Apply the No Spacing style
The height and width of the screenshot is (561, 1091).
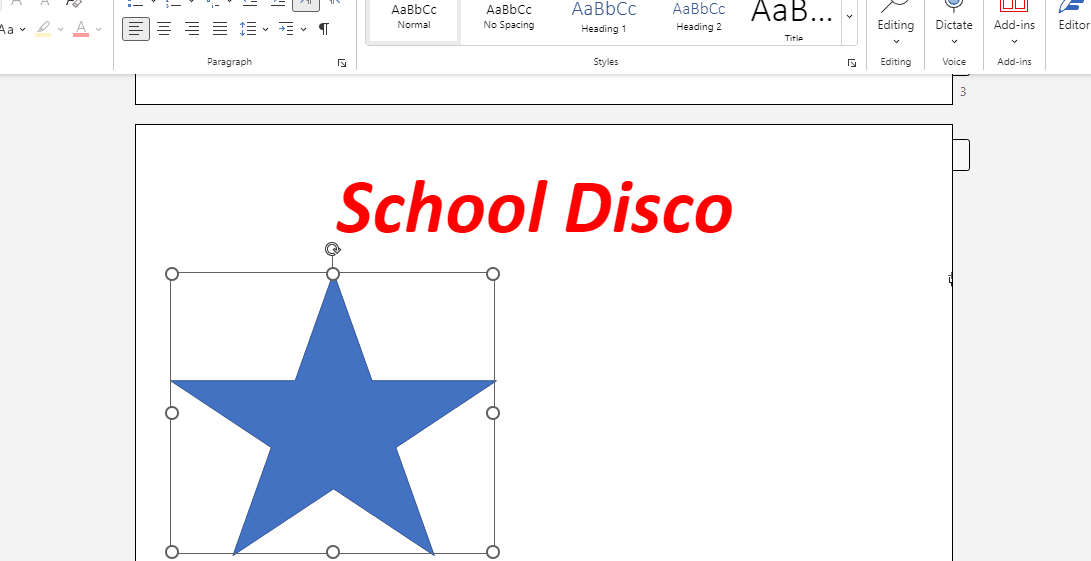point(509,17)
